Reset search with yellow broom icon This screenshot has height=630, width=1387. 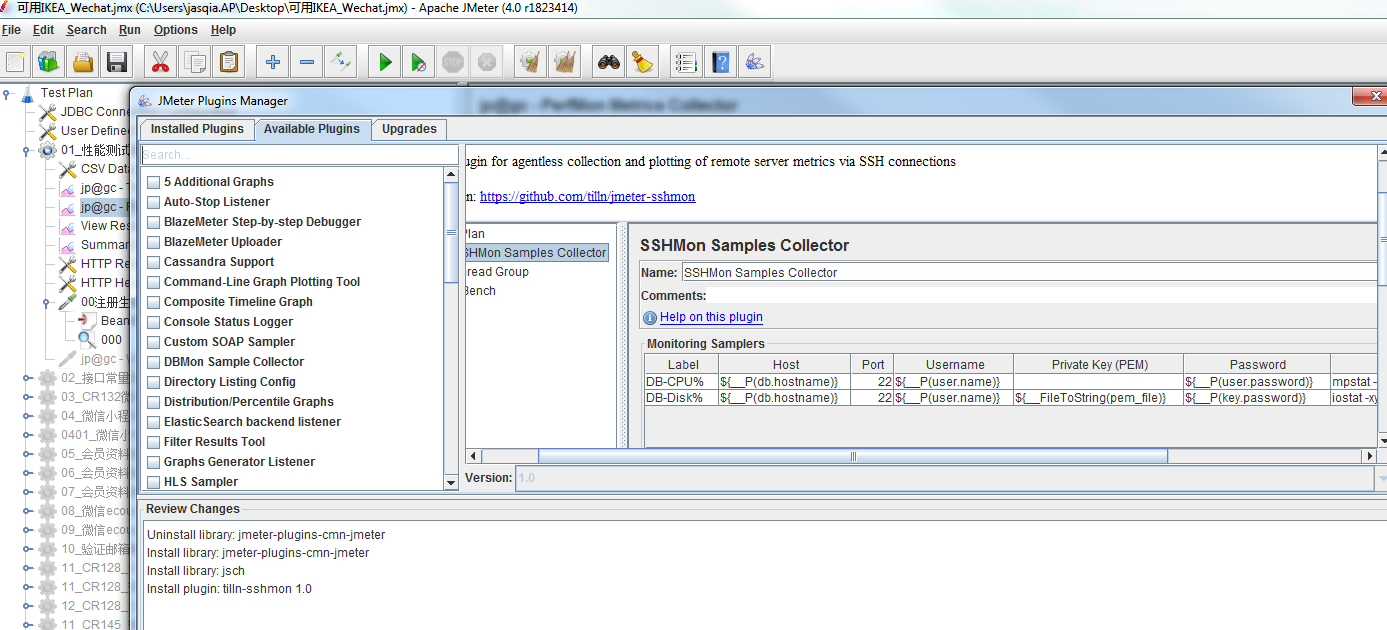642,62
